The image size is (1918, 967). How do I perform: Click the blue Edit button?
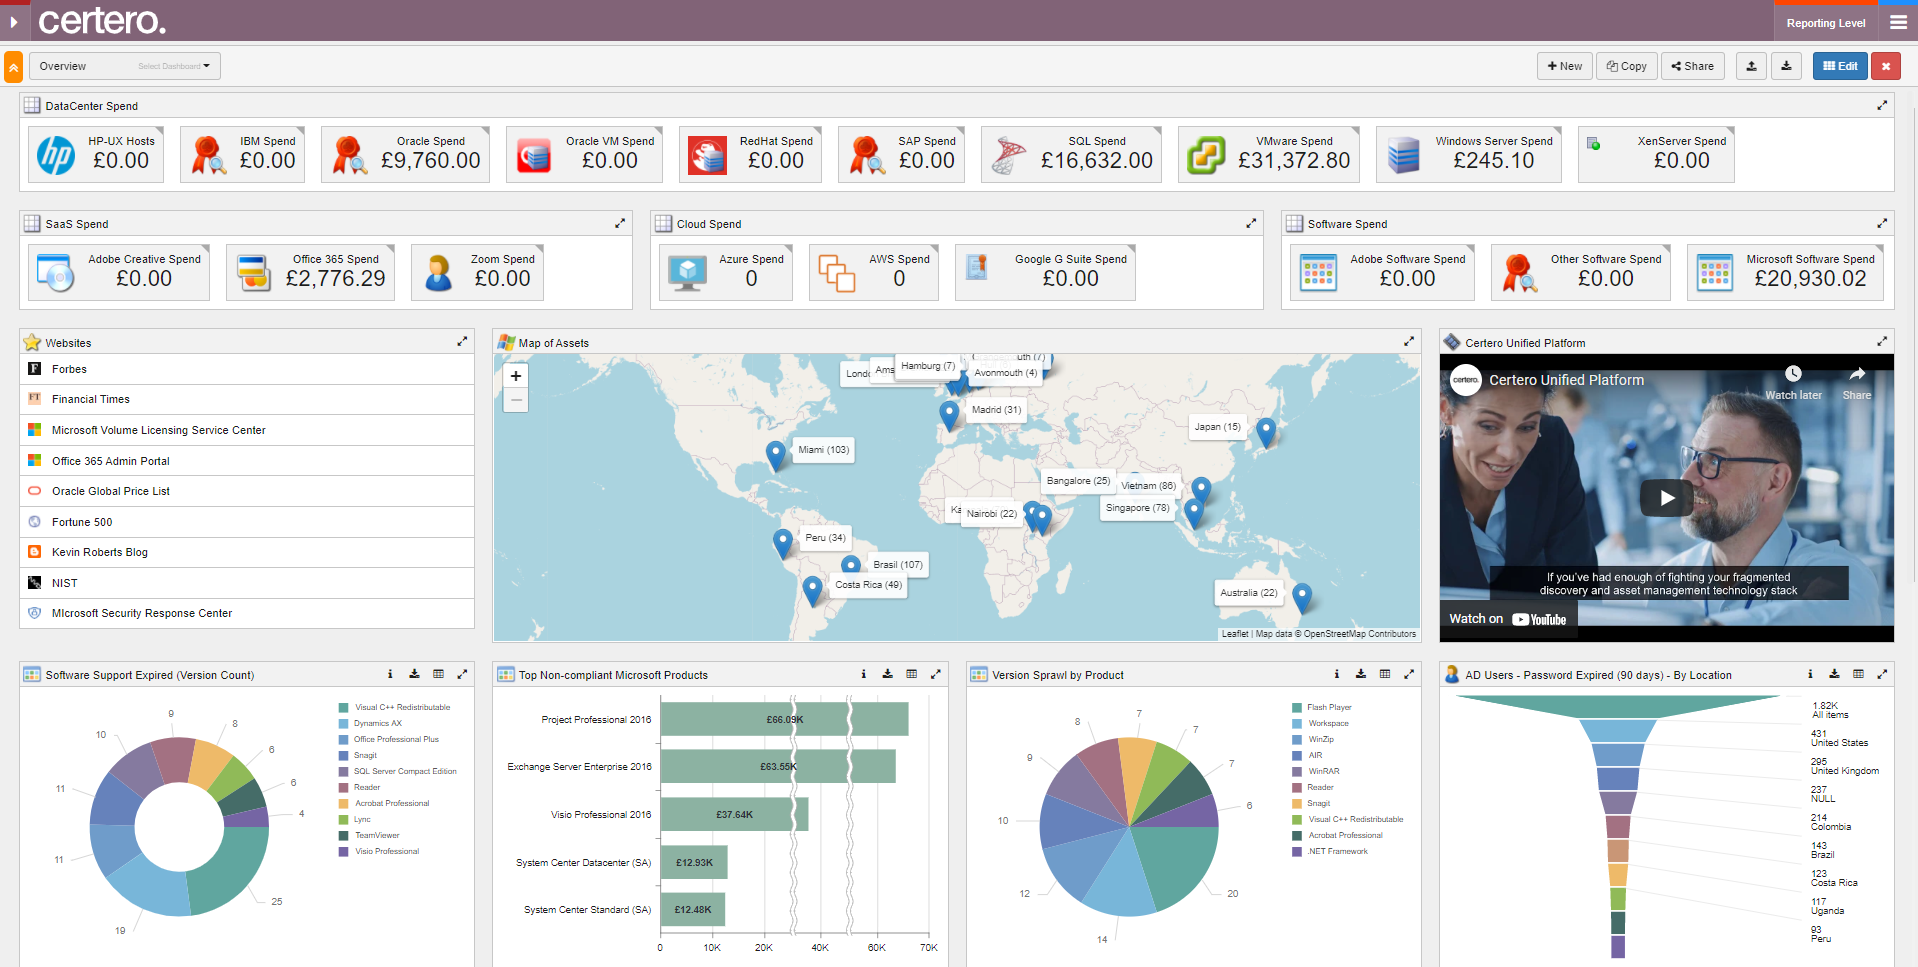(x=1840, y=66)
